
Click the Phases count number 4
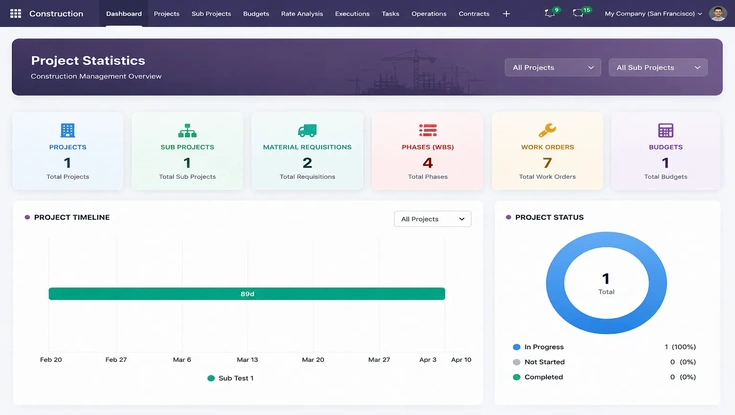tap(428, 163)
